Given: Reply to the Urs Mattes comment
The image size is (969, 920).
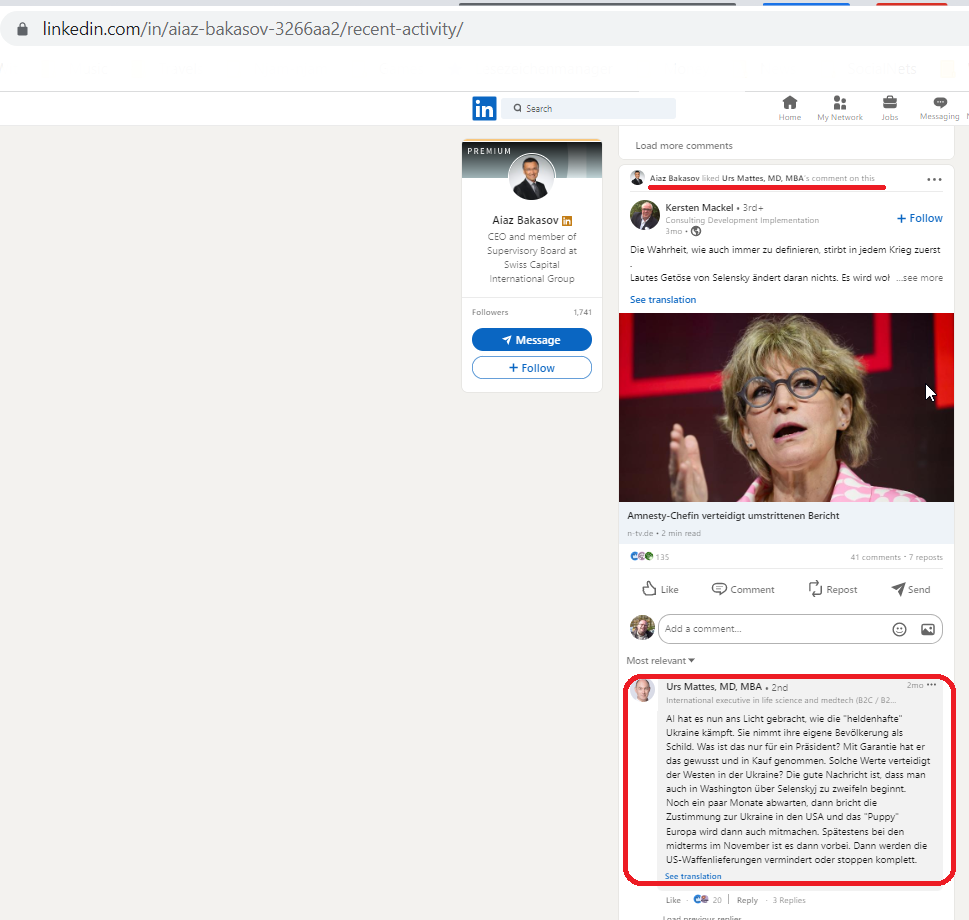Looking at the screenshot, I should point(747,900).
